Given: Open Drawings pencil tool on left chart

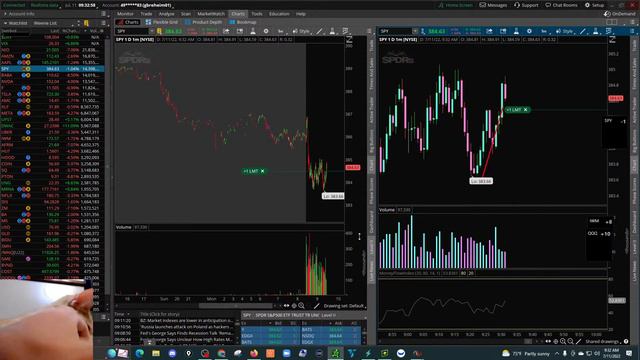Looking at the screenshot, I should pyautogui.click(x=319, y=31).
